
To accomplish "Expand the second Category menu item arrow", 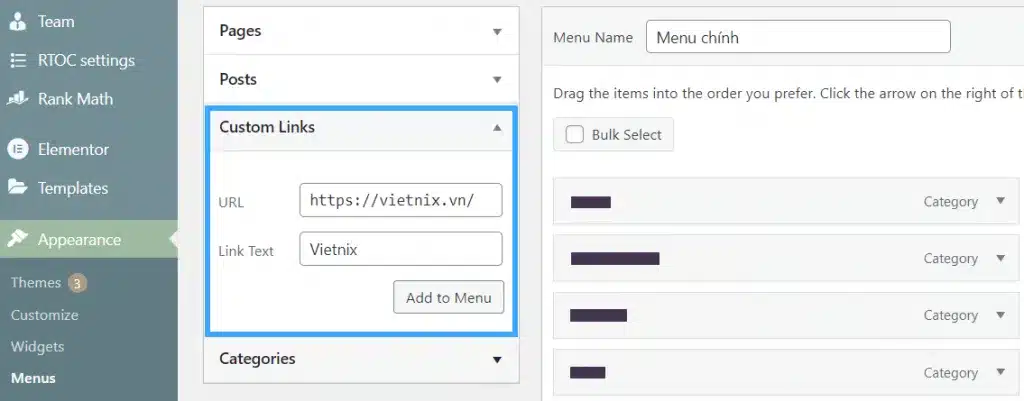I will coord(1000,258).
